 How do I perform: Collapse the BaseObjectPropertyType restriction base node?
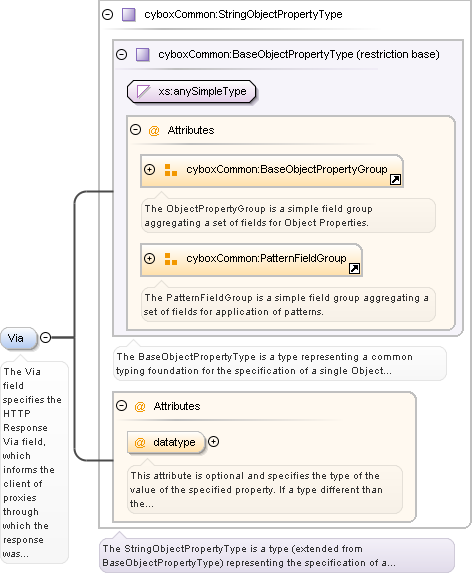[x=122, y=55]
